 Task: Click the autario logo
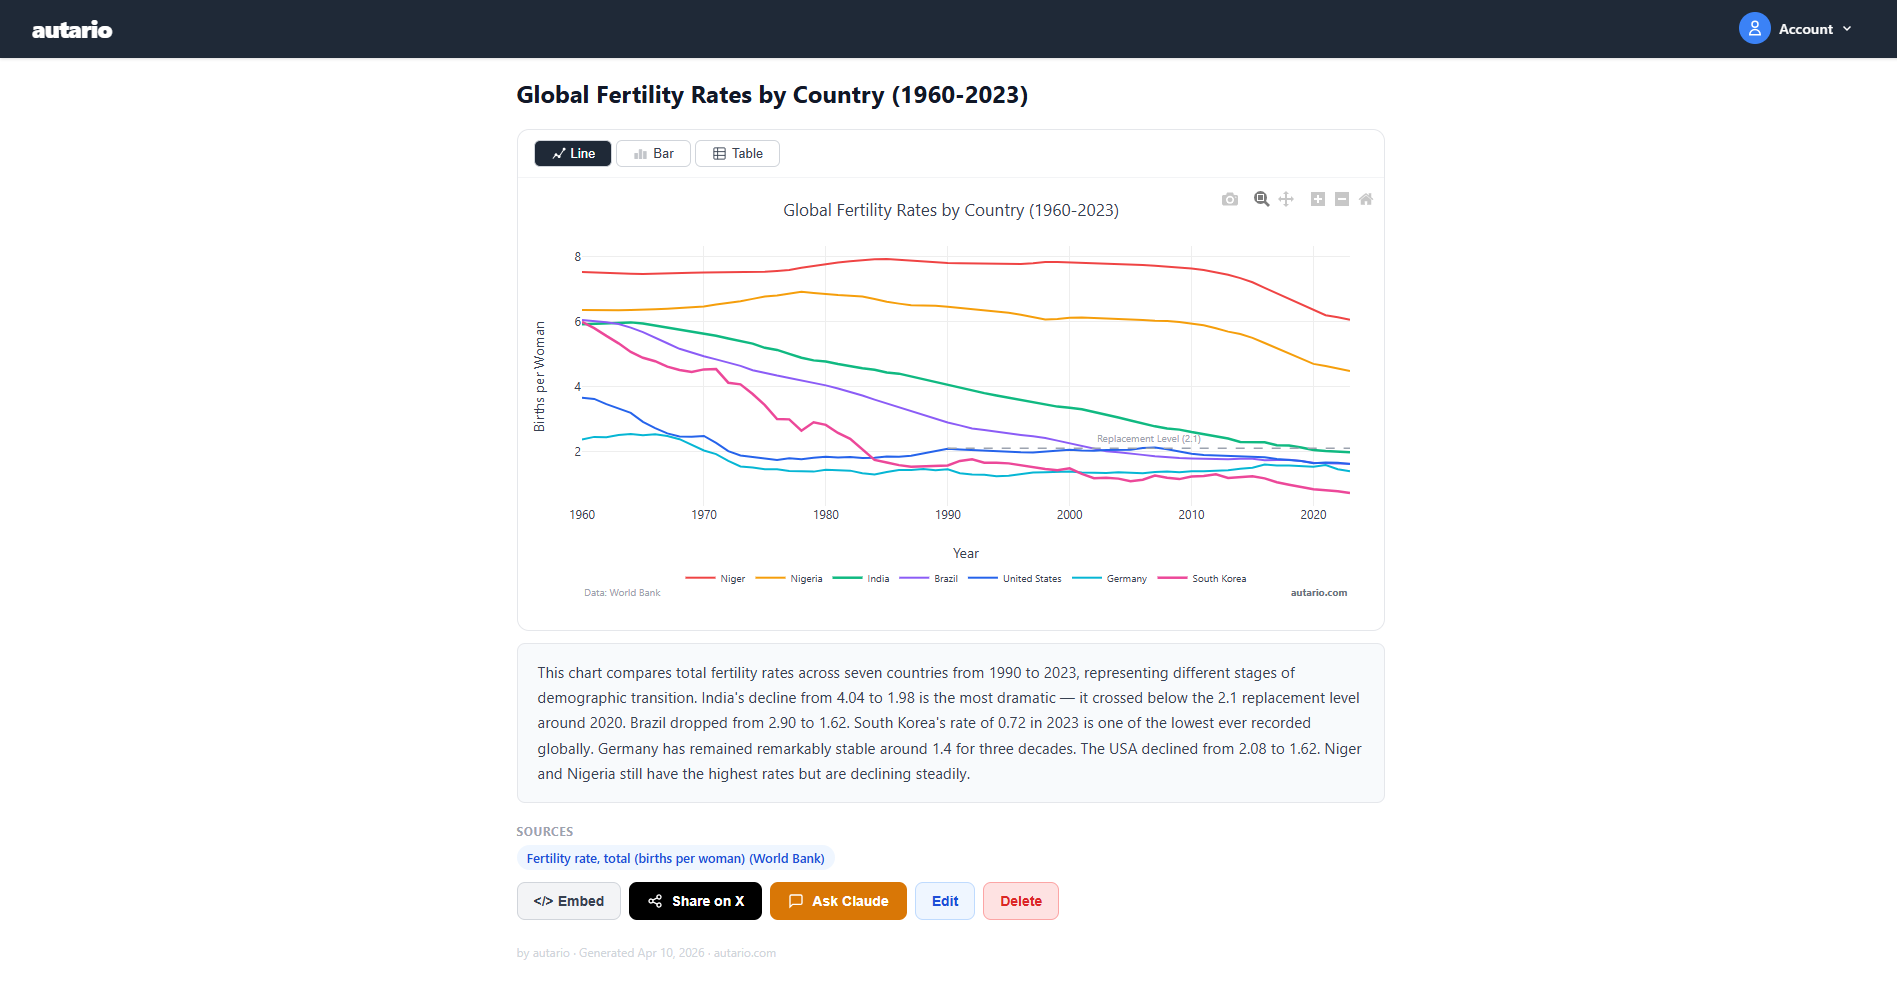pos(72,30)
